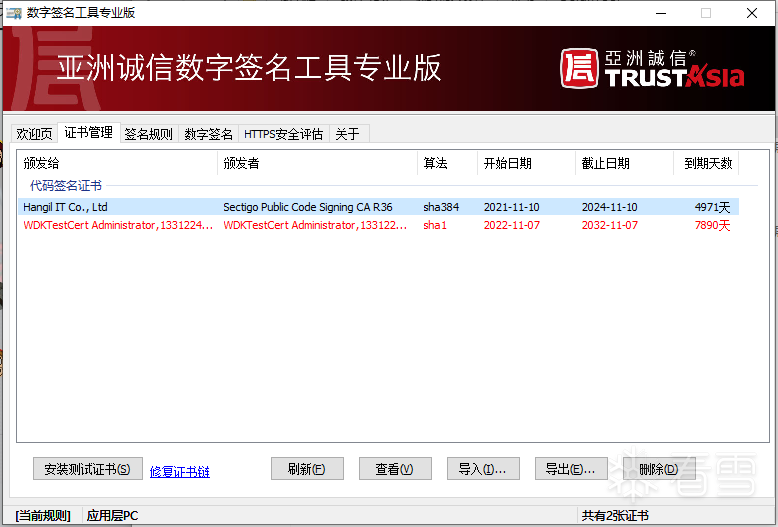Click the Sectigo Public Code Signing CA R36 cell
The height and width of the screenshot is (527, 778).
click(308, 207)
